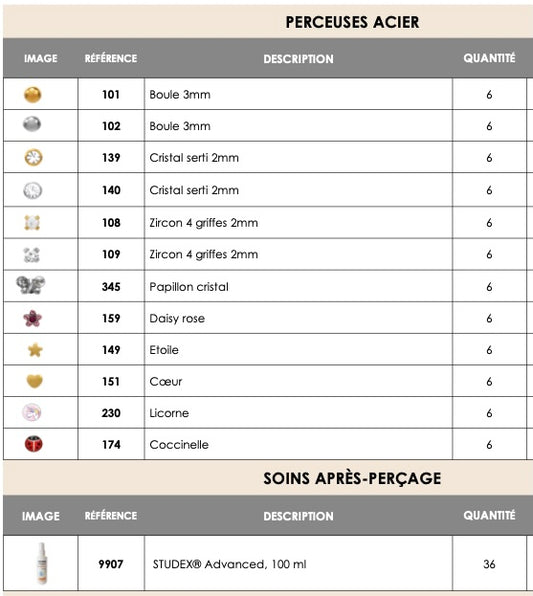
Task: Click the red Coccinelle ladybug icon
Action: (x=33, y=444)
